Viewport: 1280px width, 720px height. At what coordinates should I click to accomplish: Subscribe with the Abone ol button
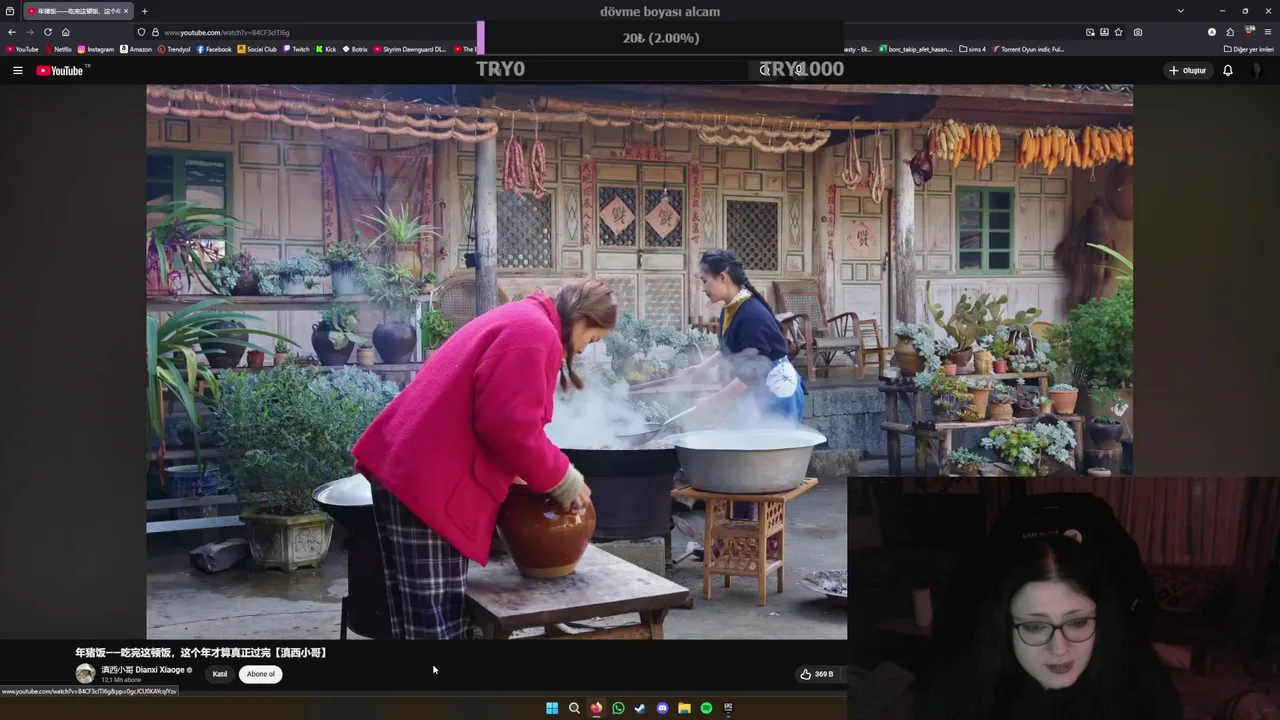pos(261,674)
